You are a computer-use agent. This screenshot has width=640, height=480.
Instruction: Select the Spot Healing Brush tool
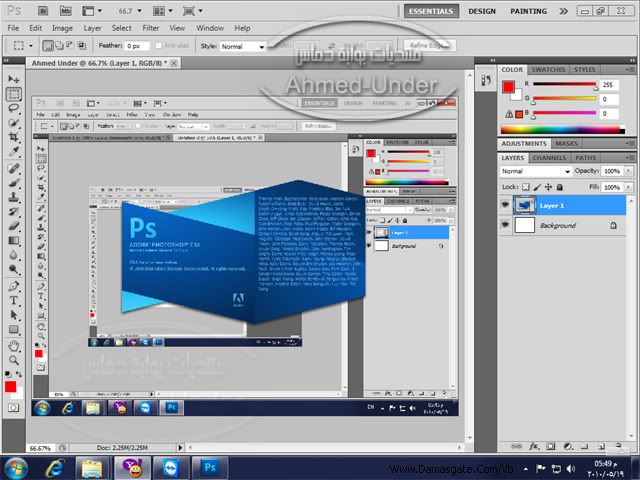[13, 168]
